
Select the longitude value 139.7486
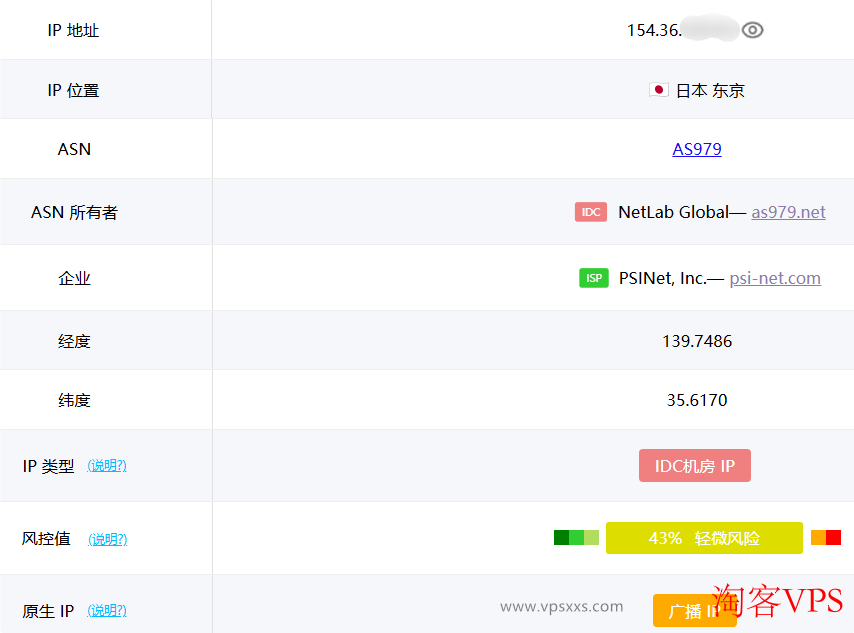click(x=697, y=341)
